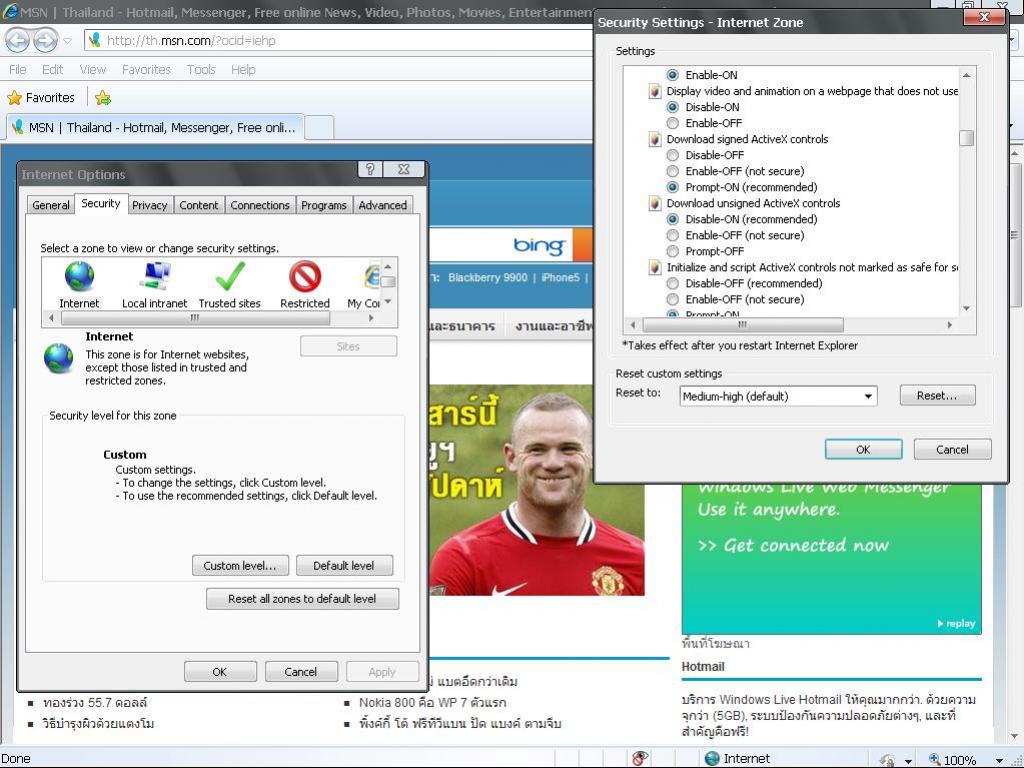Click the privacy report eye icon in status bar
The width and height of the screenshot is (1024, 768).
tap(640, 758)
